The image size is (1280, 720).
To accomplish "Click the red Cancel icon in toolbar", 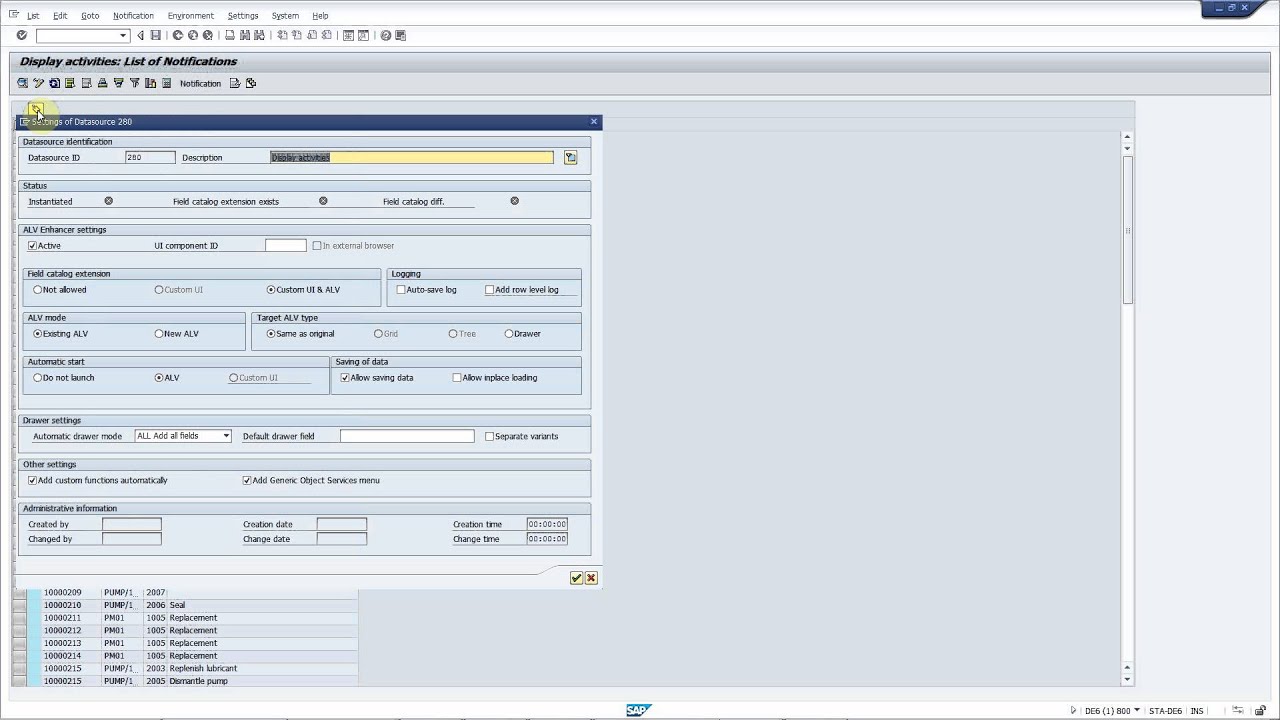I will [208, 35].
